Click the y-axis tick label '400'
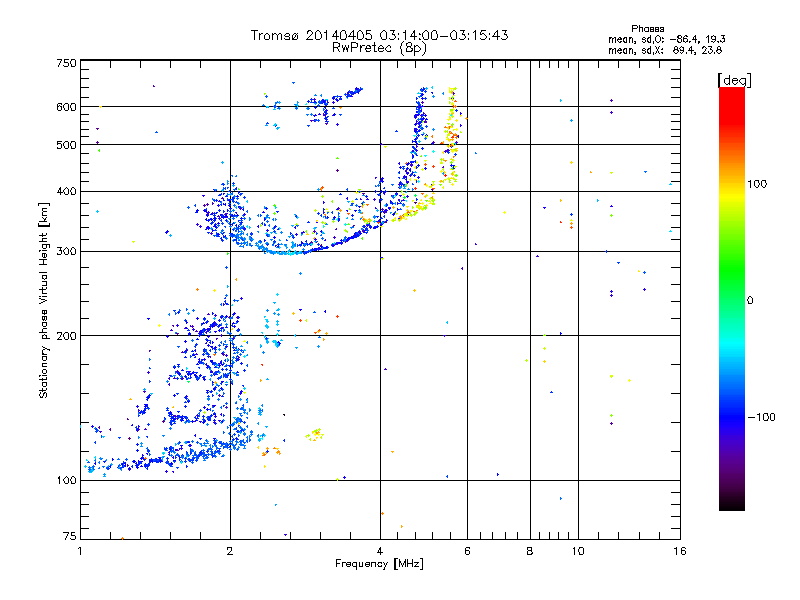This screenshot has height=600, width=800. (66, 192)
